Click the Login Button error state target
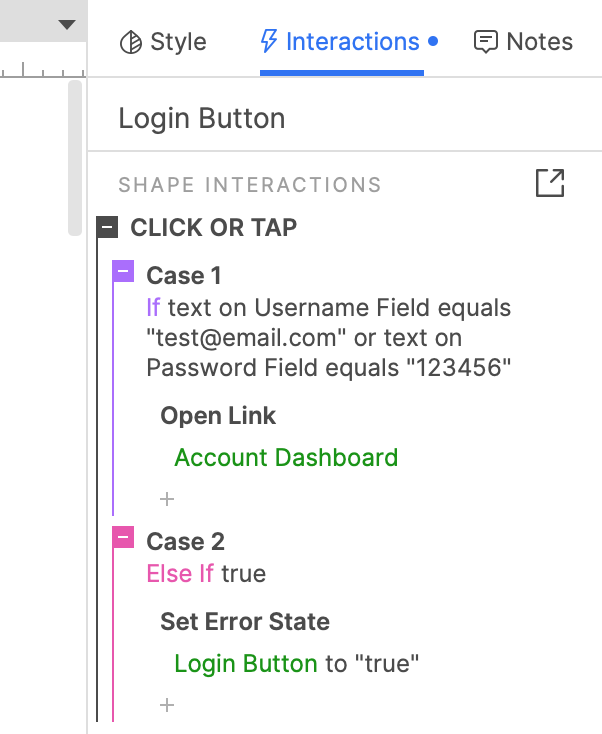The height and width of the screenshot is (734, 602). click(x=245, y=664)
